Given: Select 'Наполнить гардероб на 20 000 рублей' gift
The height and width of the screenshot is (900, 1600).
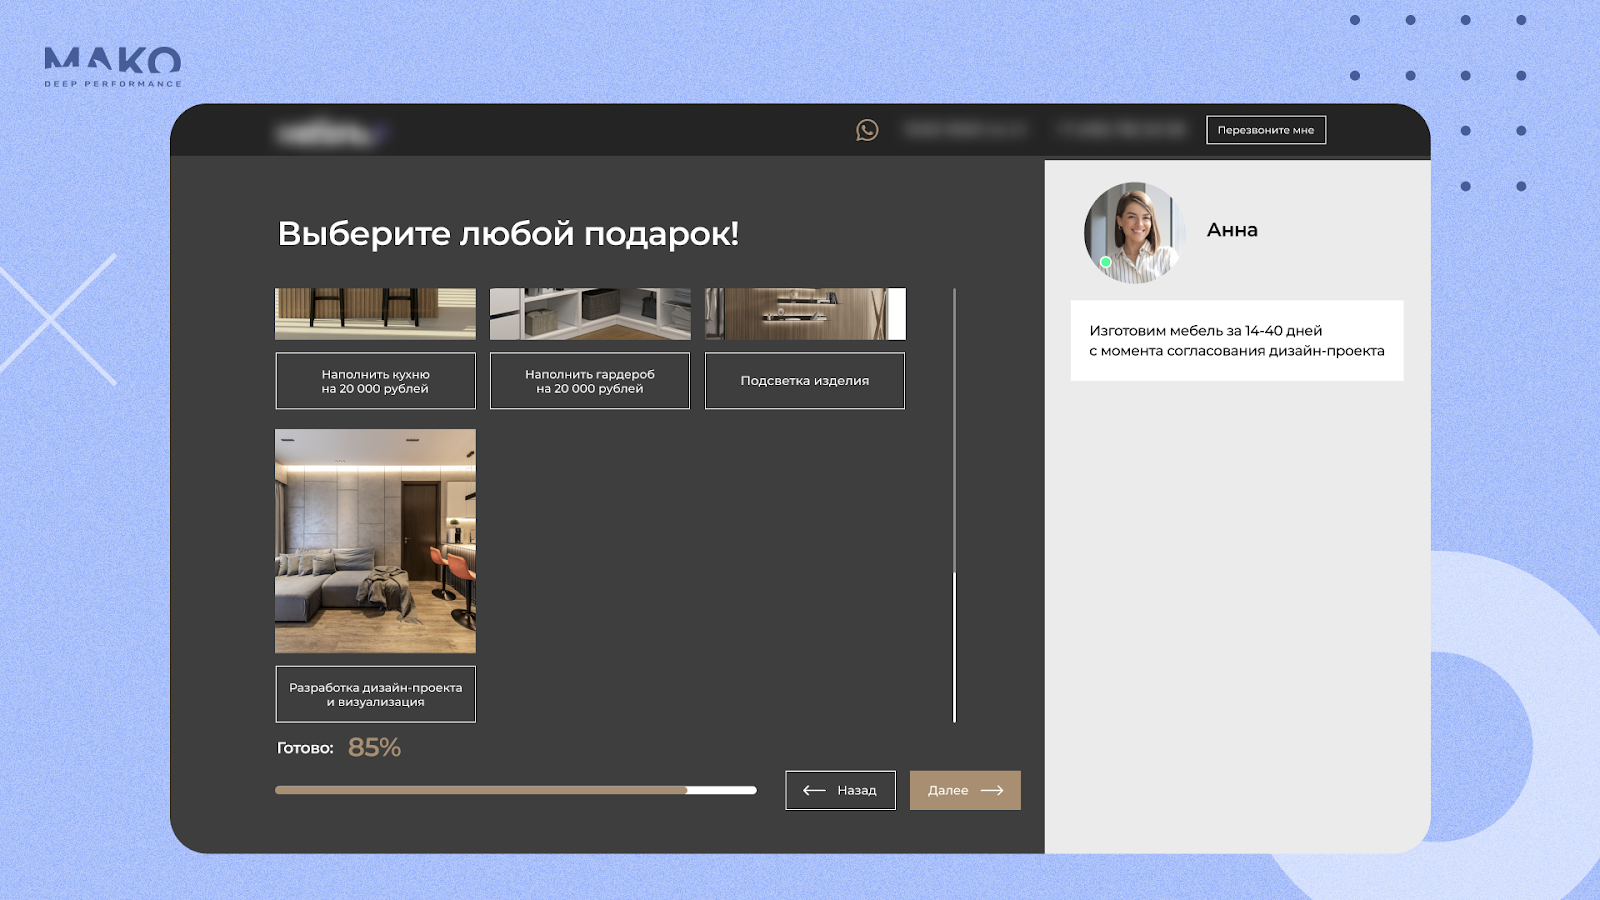Looking at the screenshot, I should pos(590,381).
